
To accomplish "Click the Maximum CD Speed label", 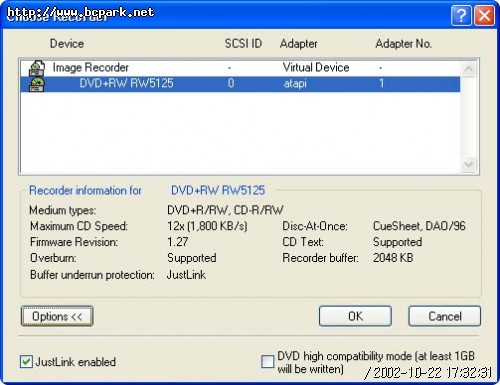I will (x=79, y=226).
